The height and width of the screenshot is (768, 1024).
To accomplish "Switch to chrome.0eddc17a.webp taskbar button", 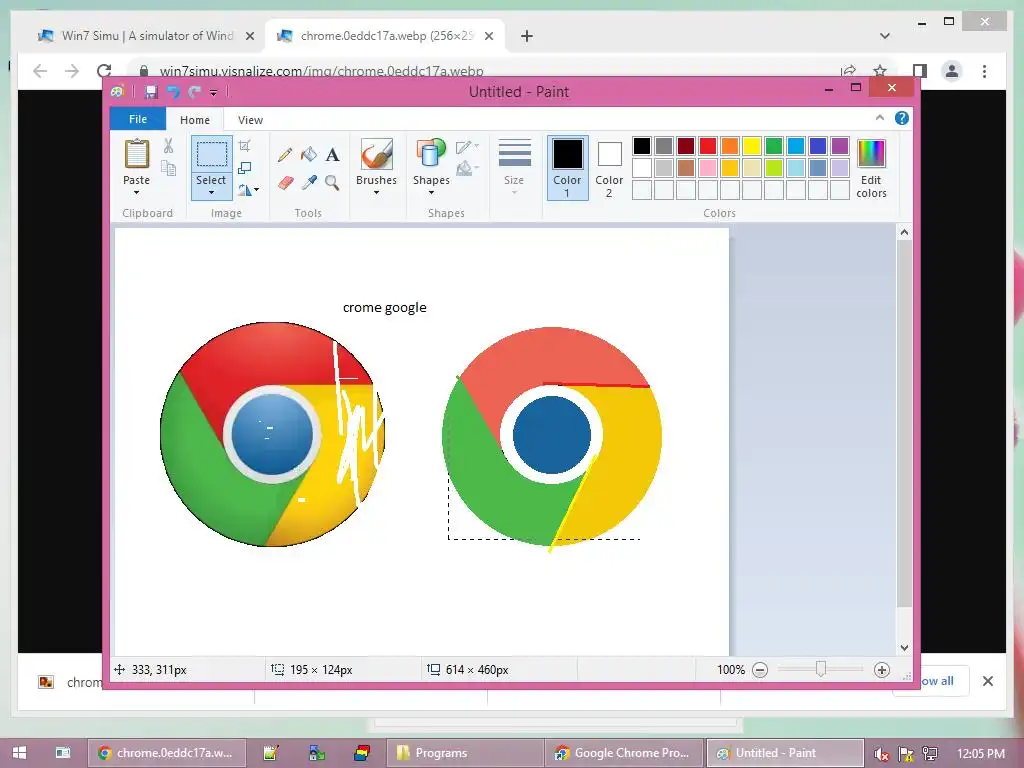I will click(168, 753).
